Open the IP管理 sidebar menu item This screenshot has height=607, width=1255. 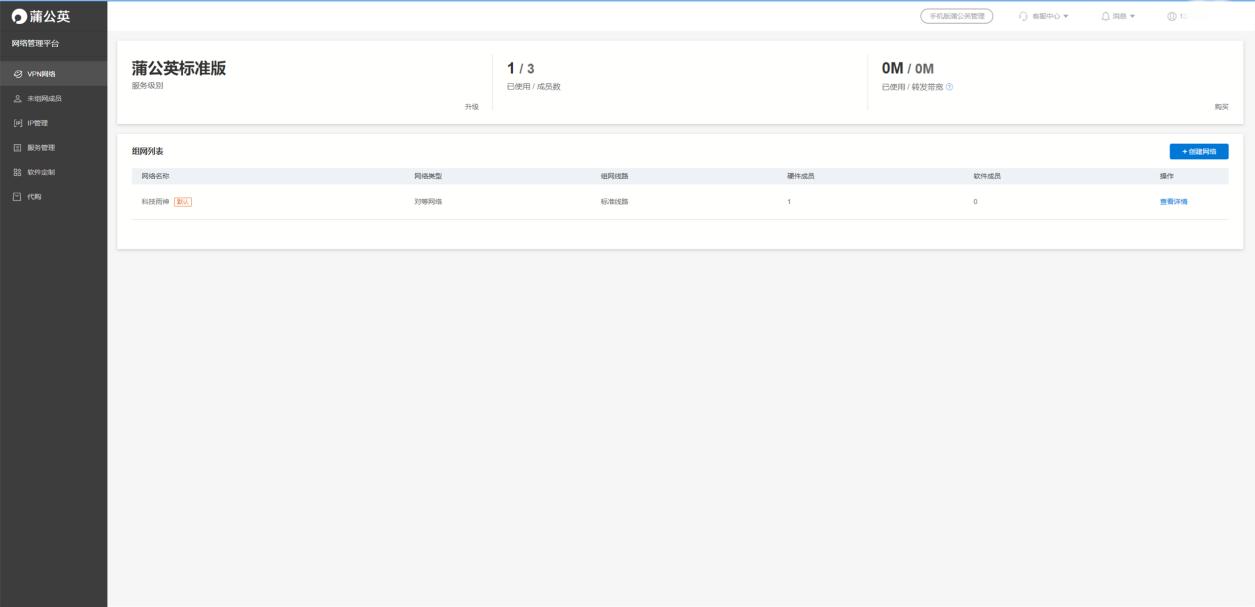pos(53,123)
